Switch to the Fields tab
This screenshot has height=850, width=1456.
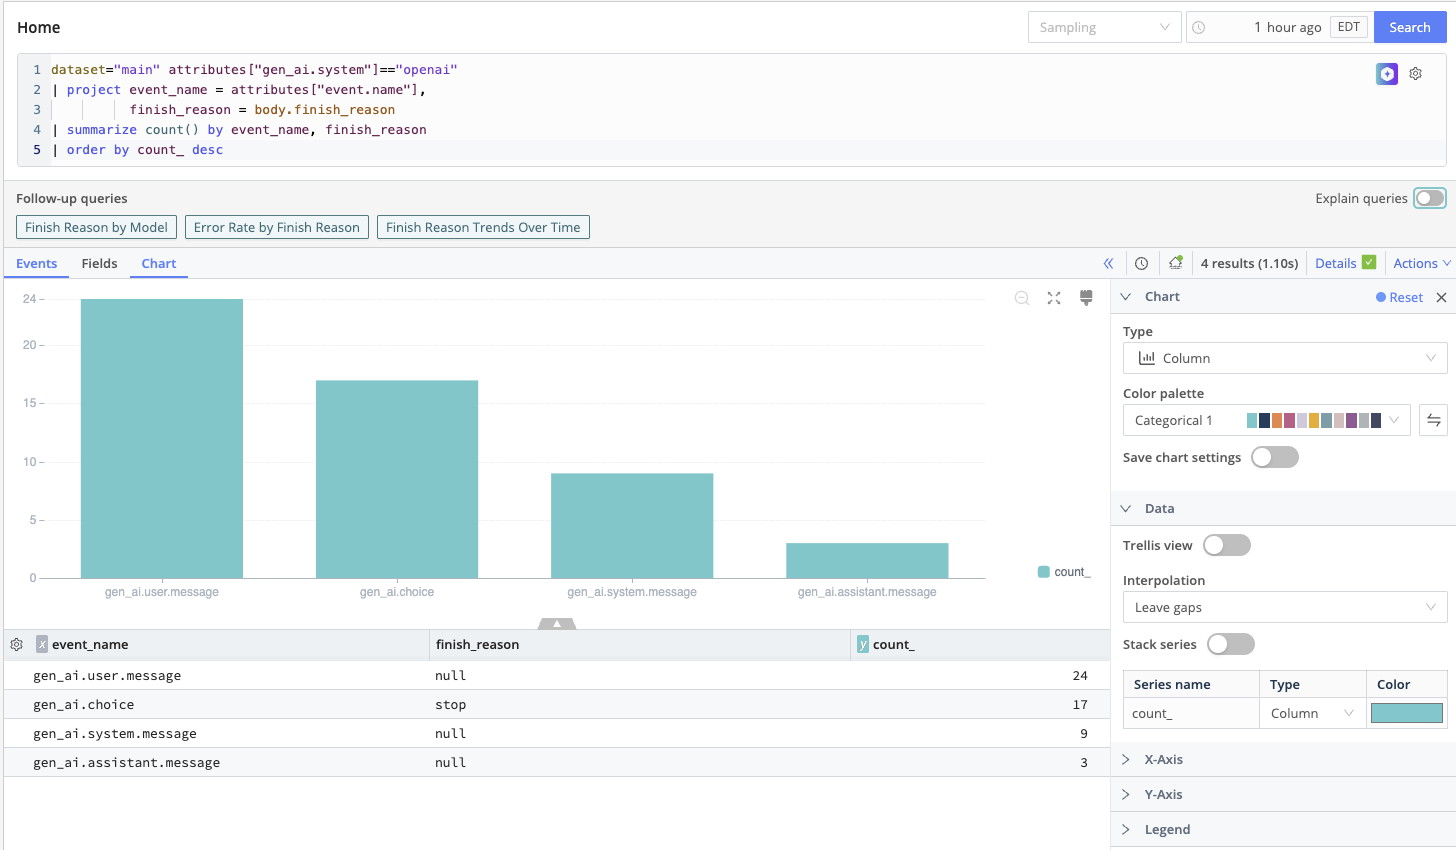click(99, 264)
